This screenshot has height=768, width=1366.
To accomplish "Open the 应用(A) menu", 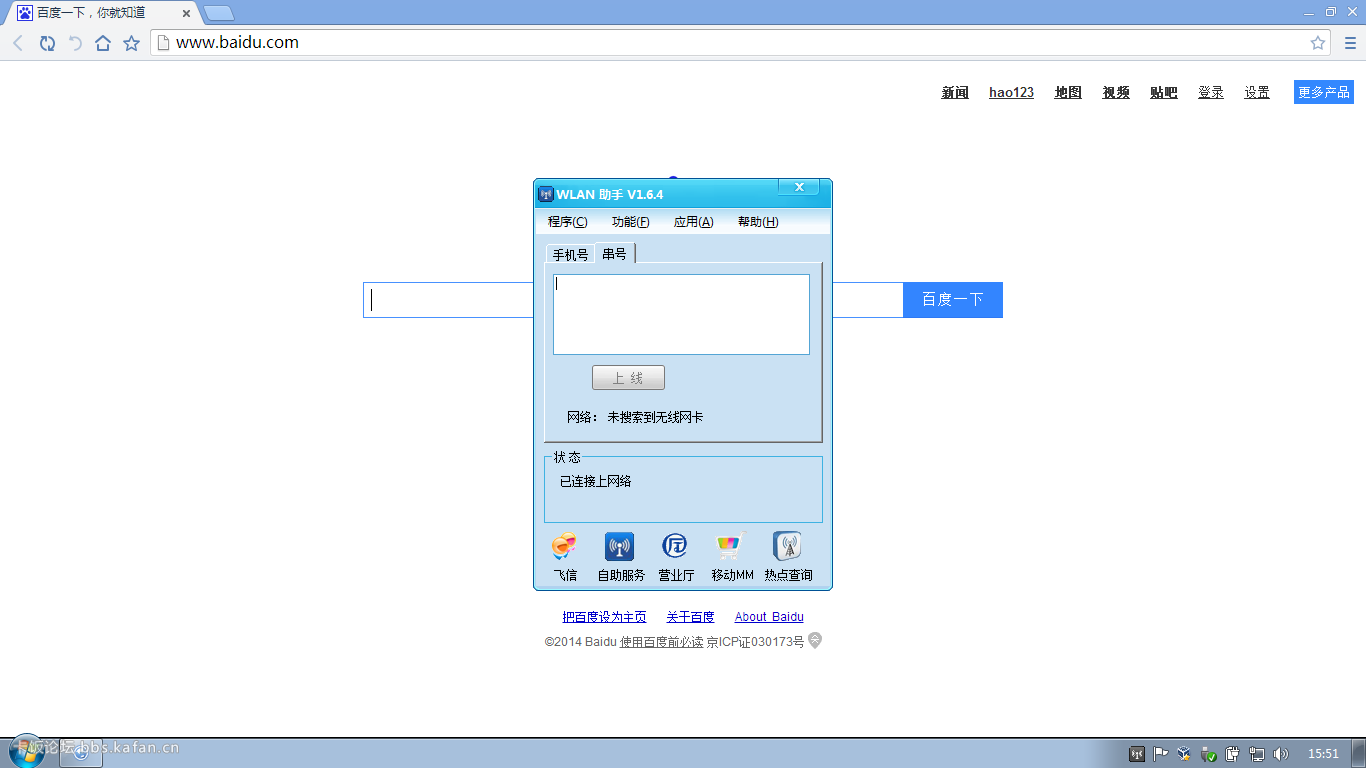I will (x=693, y=222).
